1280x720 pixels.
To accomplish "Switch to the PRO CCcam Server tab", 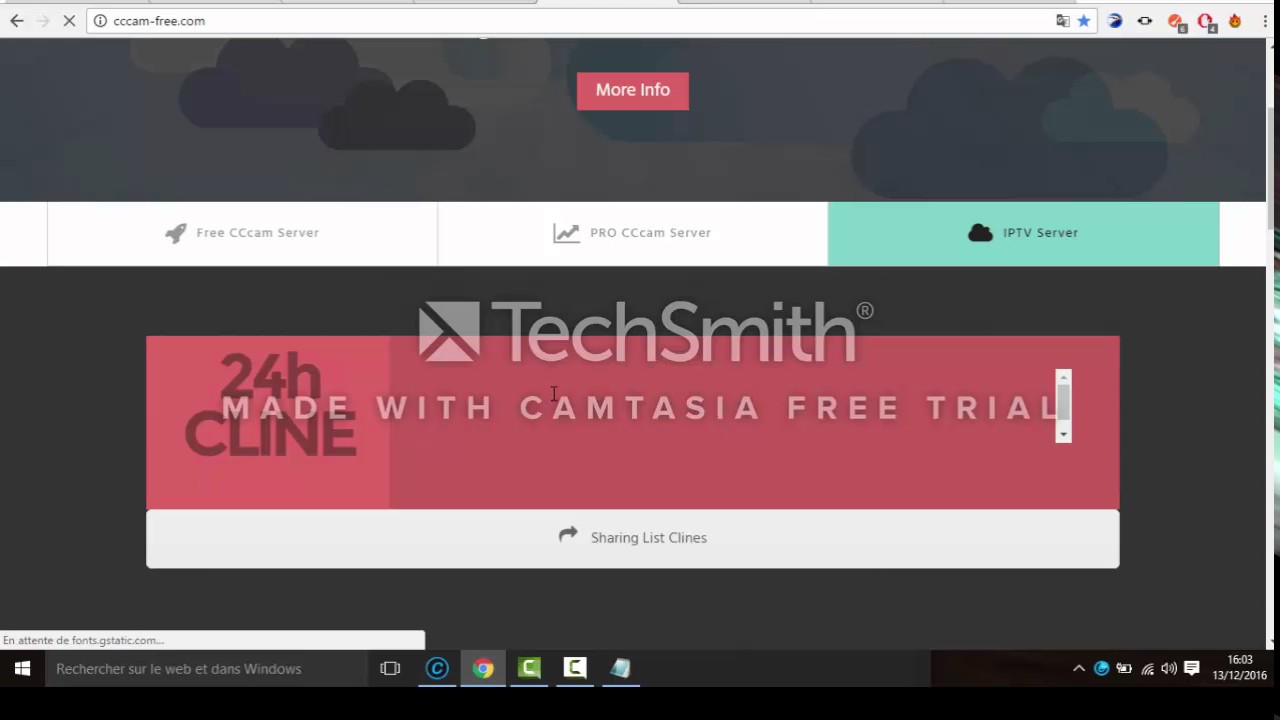I will click(632, 233).
